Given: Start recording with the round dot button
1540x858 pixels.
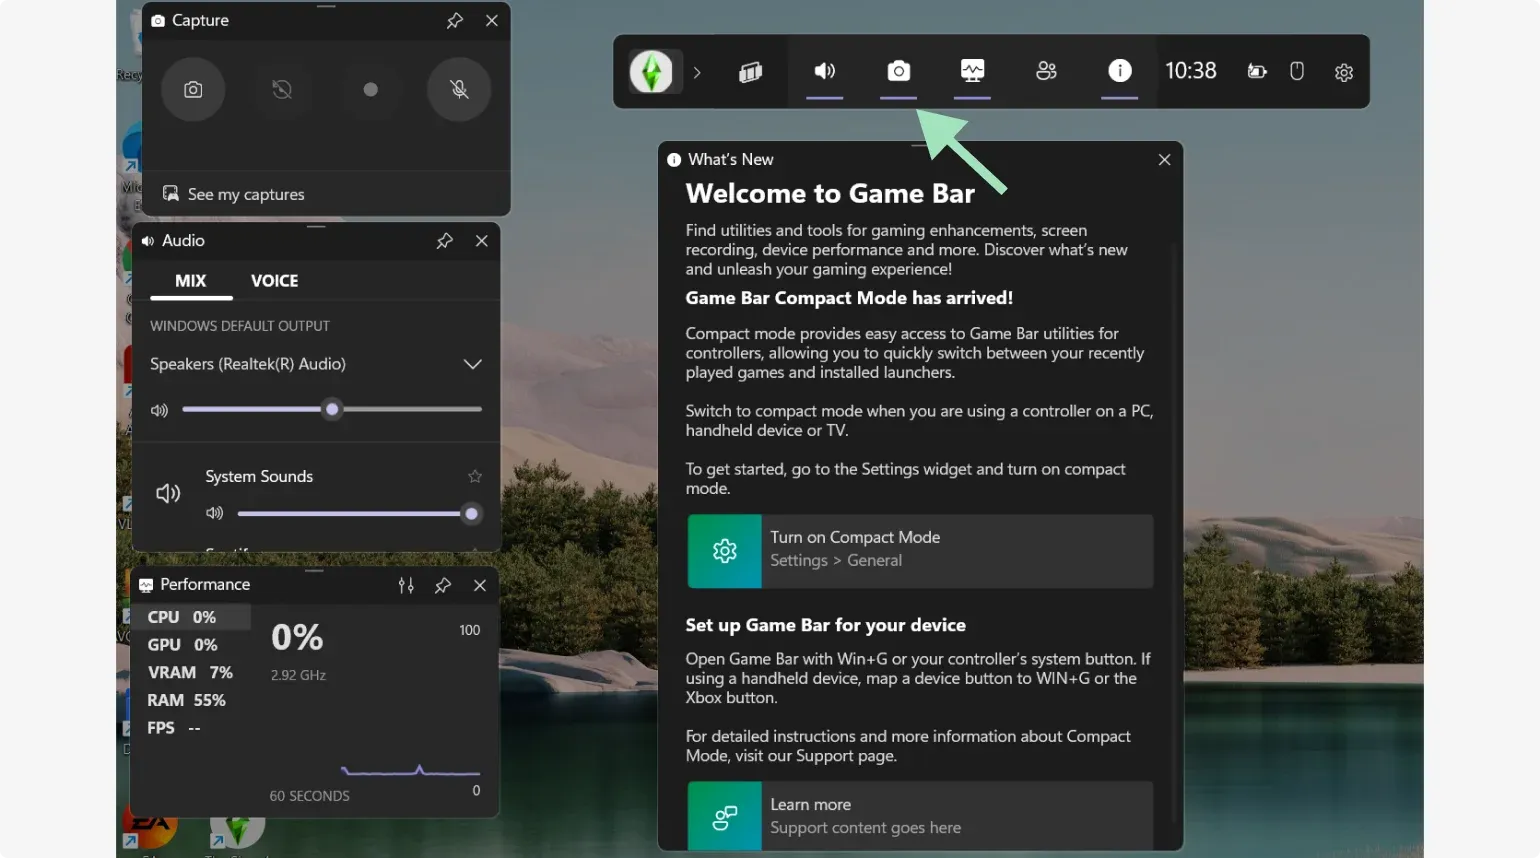Looking at the screenshot, I should click(370, 89).
